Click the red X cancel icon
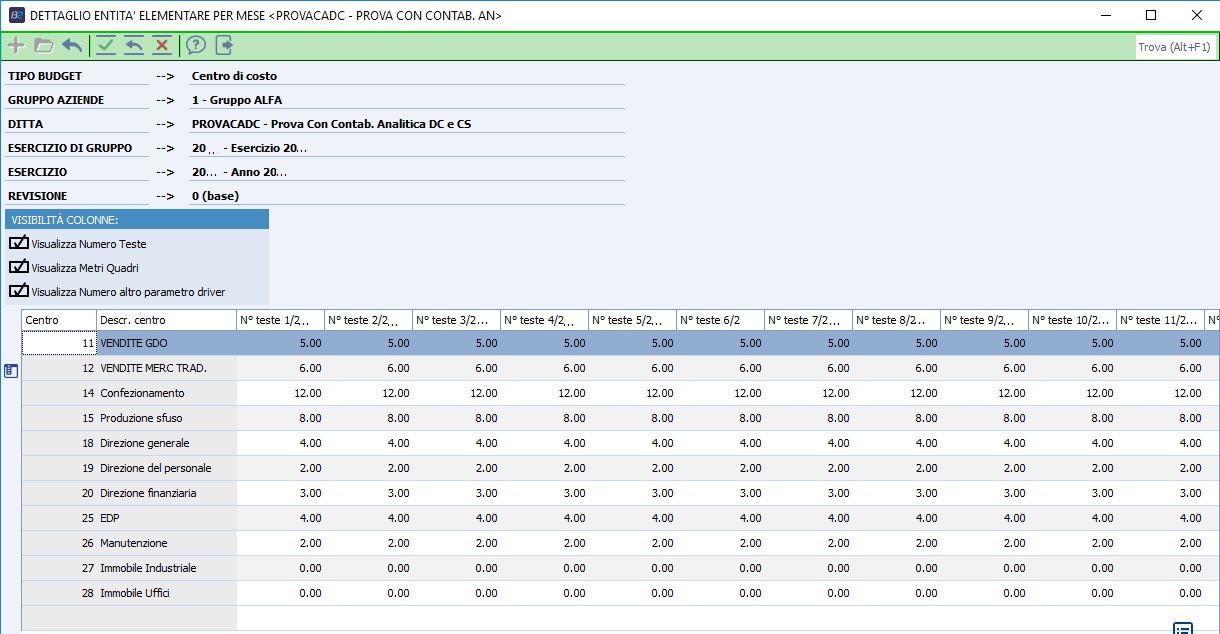 pos(161,45)
